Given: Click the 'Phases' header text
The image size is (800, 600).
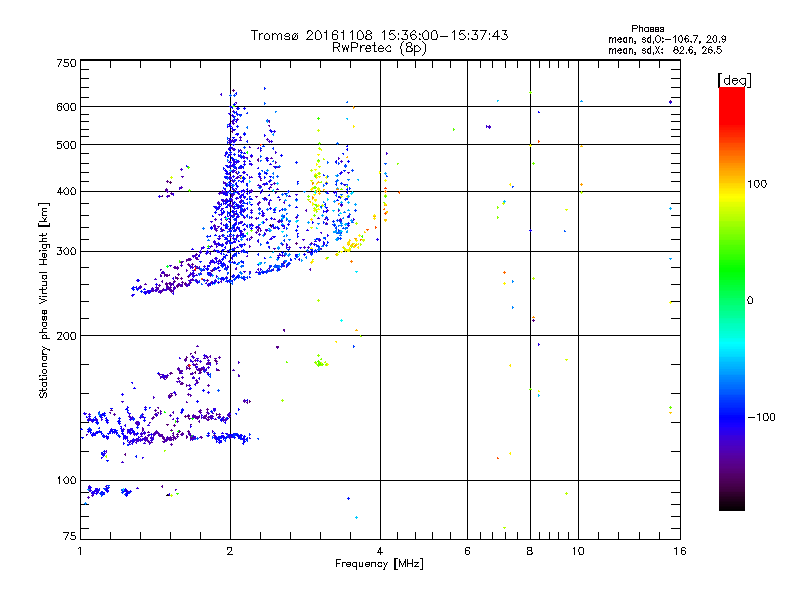Looking at the screenshot, I should pos(647,29).
